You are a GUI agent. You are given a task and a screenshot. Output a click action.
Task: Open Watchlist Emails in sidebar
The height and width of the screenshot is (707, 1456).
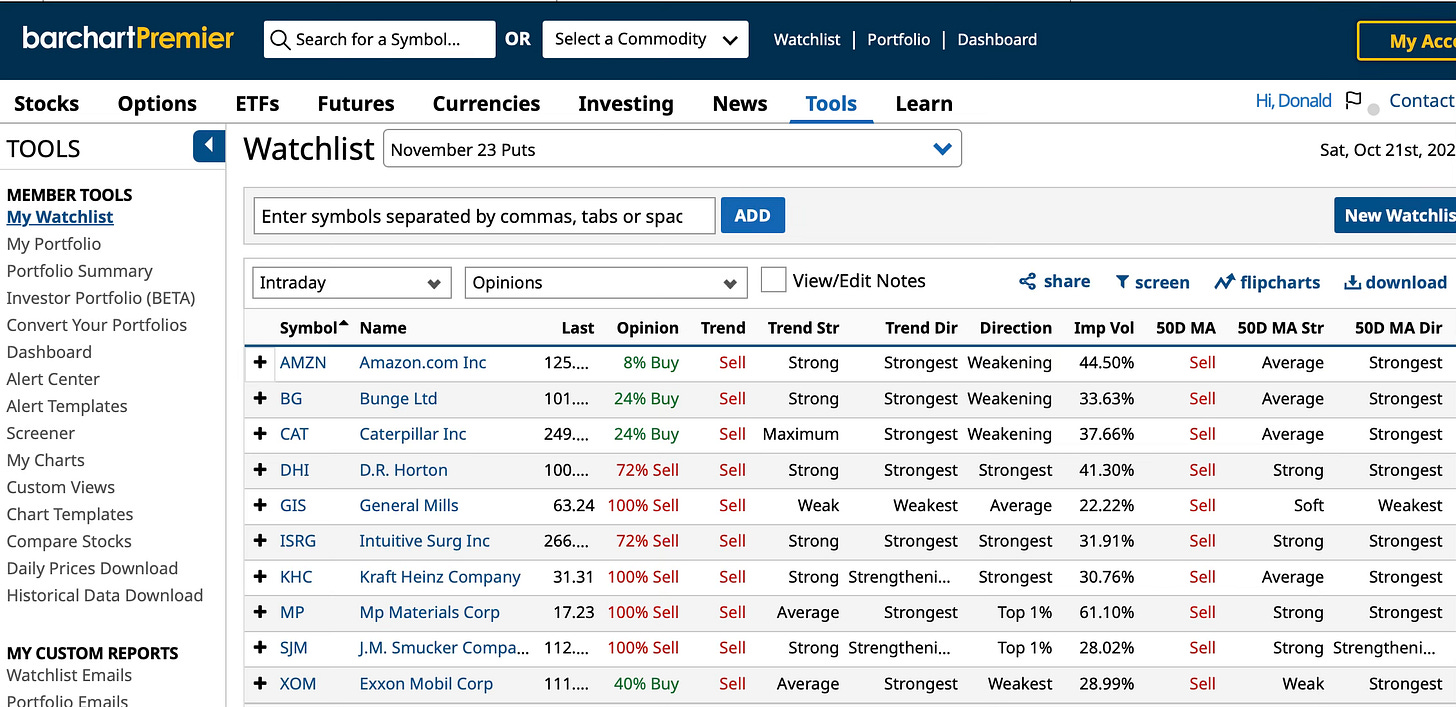tap(69, 675)
